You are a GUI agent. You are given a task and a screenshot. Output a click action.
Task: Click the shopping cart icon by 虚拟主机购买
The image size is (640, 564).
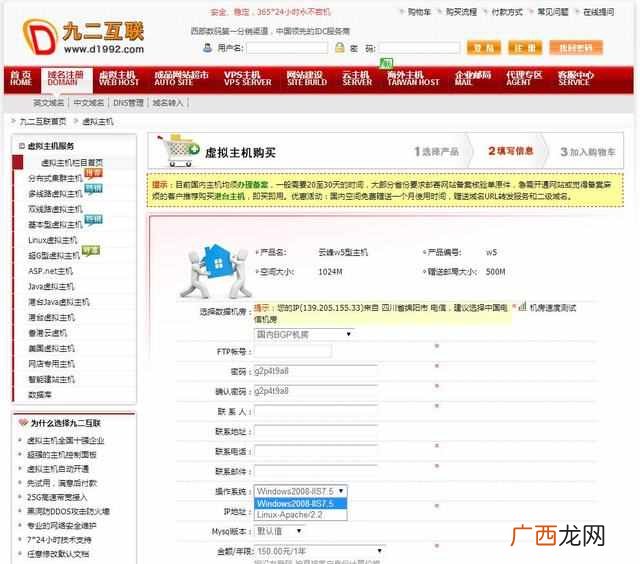[178, 151]
